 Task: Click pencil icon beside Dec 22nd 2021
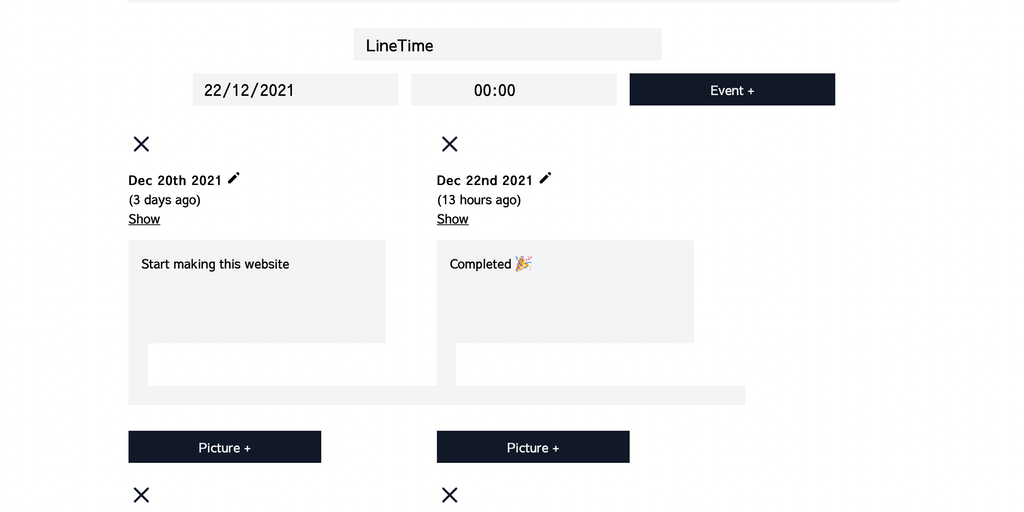[545, 178]
